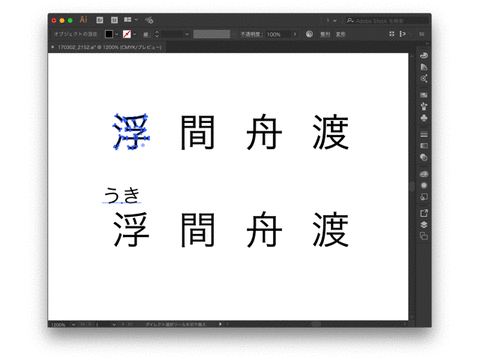Open the control panel menu icon
The height and width of the screenshot is (360, 480).
pyautogui.click(x=422, y=34)
